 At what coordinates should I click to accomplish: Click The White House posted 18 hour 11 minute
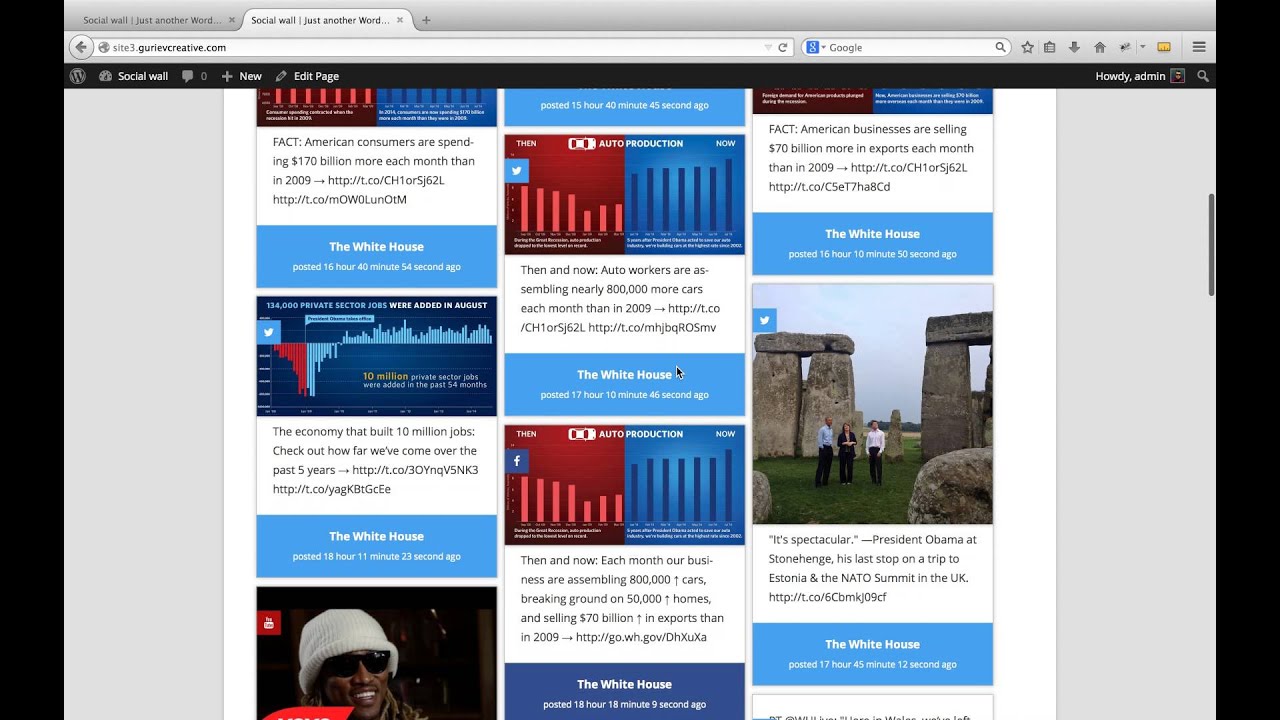376,546
